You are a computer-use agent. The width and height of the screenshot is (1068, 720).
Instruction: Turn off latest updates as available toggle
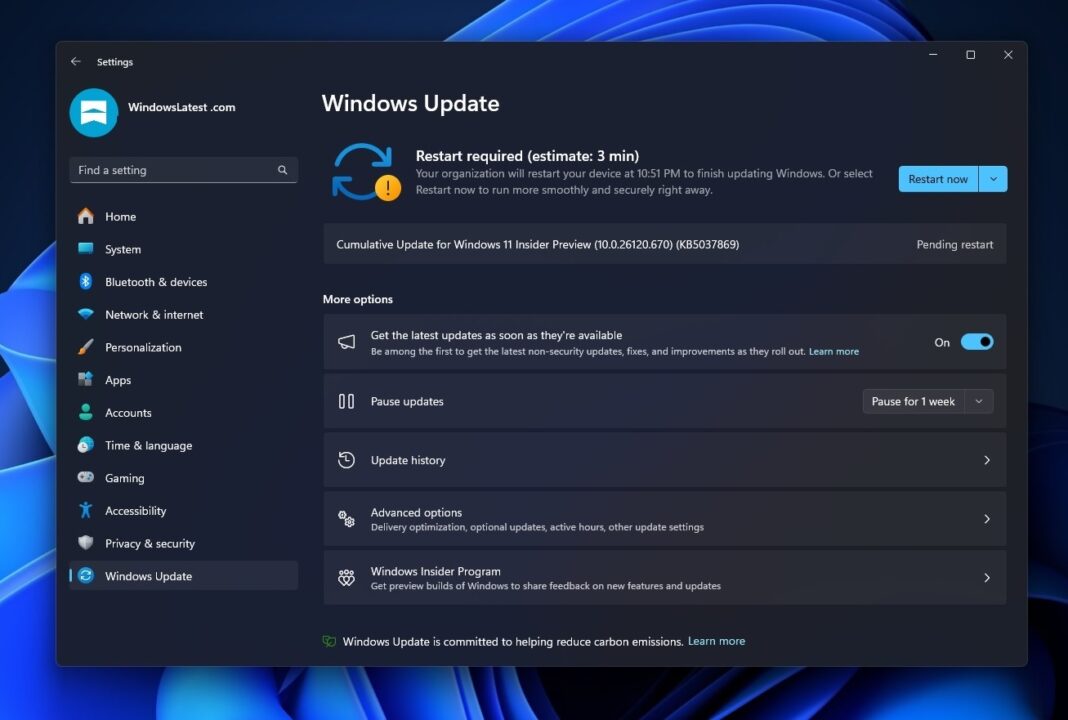point(977,341)
